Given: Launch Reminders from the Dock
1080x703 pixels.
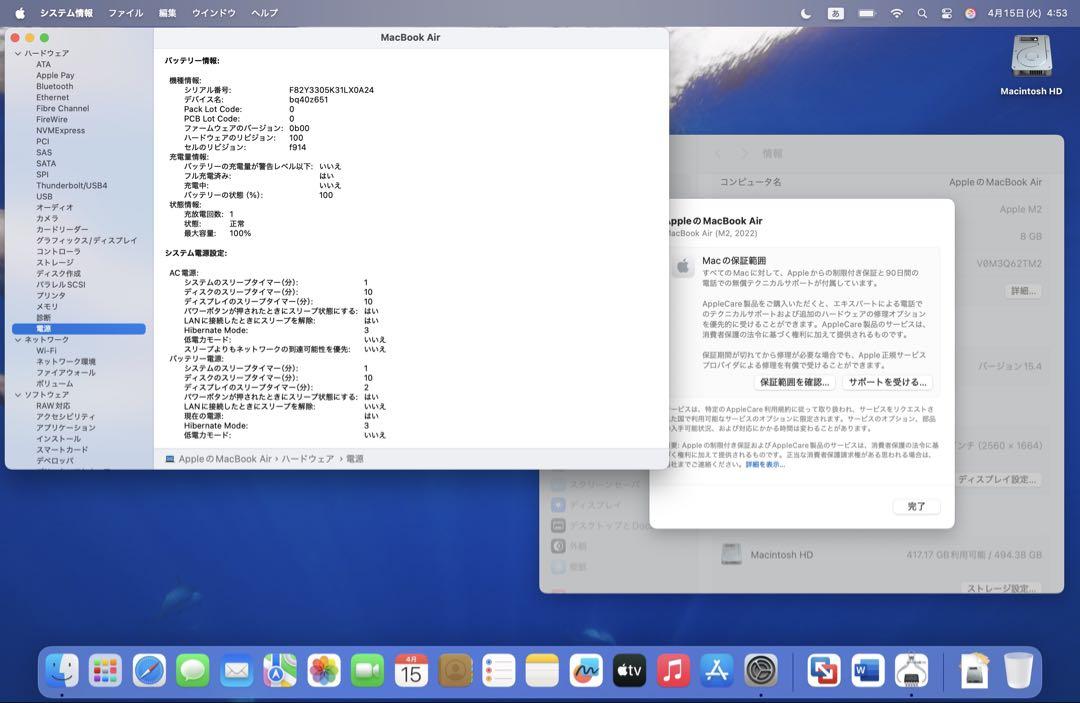Looking at the screenshot, I should pos(499,670).
